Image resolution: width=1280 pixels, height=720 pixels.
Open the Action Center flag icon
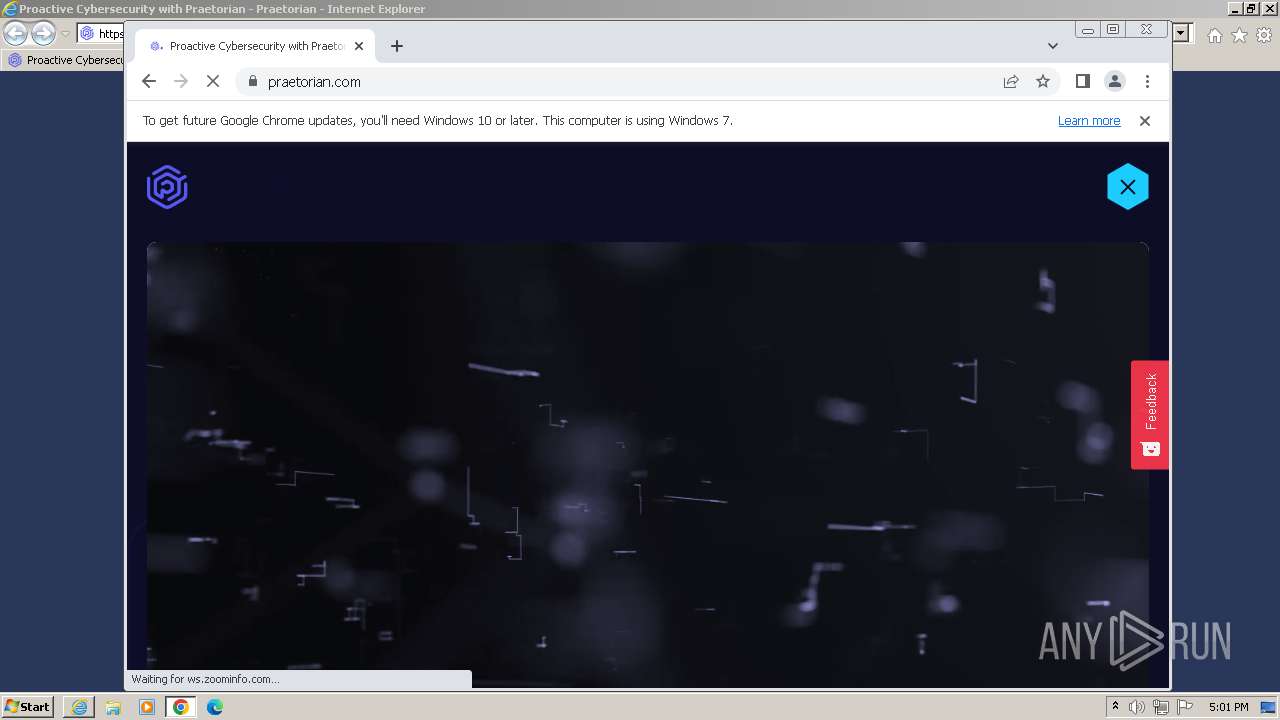[x=1183, y=707]
